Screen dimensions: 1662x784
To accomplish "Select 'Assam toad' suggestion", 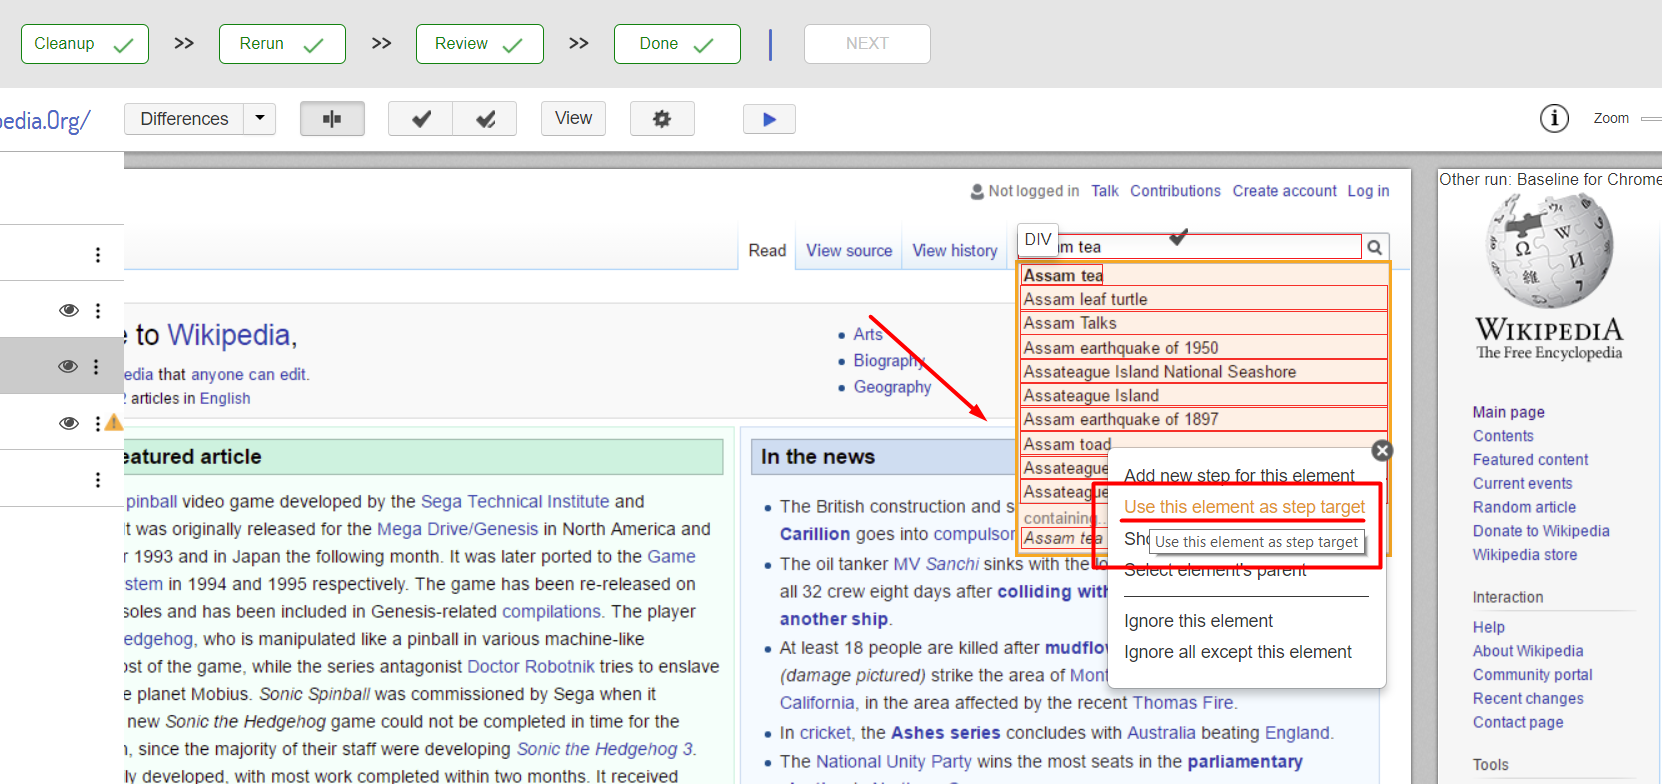I will (1204, 444).
